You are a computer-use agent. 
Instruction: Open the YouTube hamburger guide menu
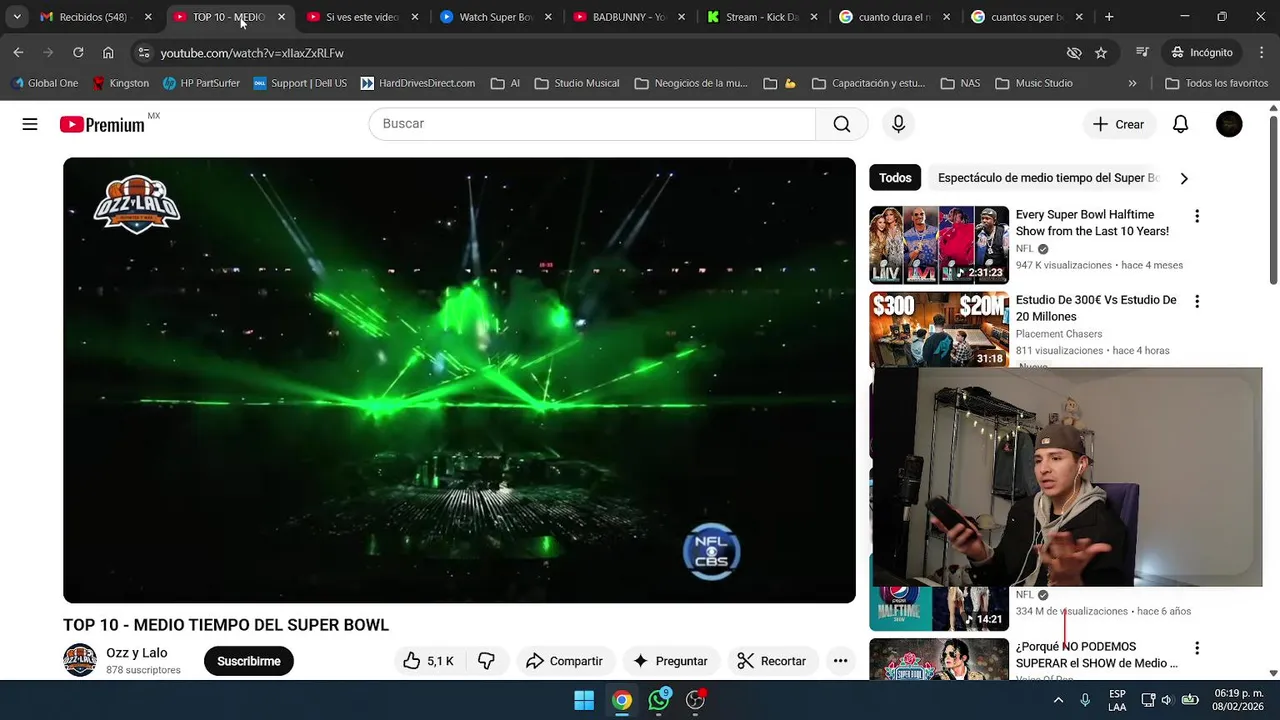30,124
